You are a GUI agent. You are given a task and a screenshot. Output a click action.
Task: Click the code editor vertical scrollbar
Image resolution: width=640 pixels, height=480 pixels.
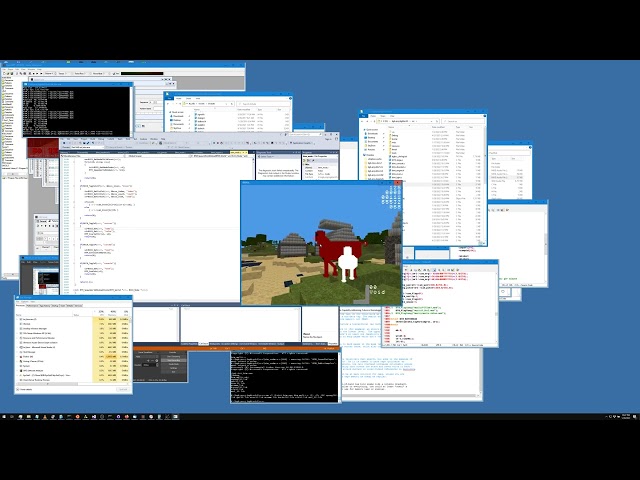coord(253,169)
